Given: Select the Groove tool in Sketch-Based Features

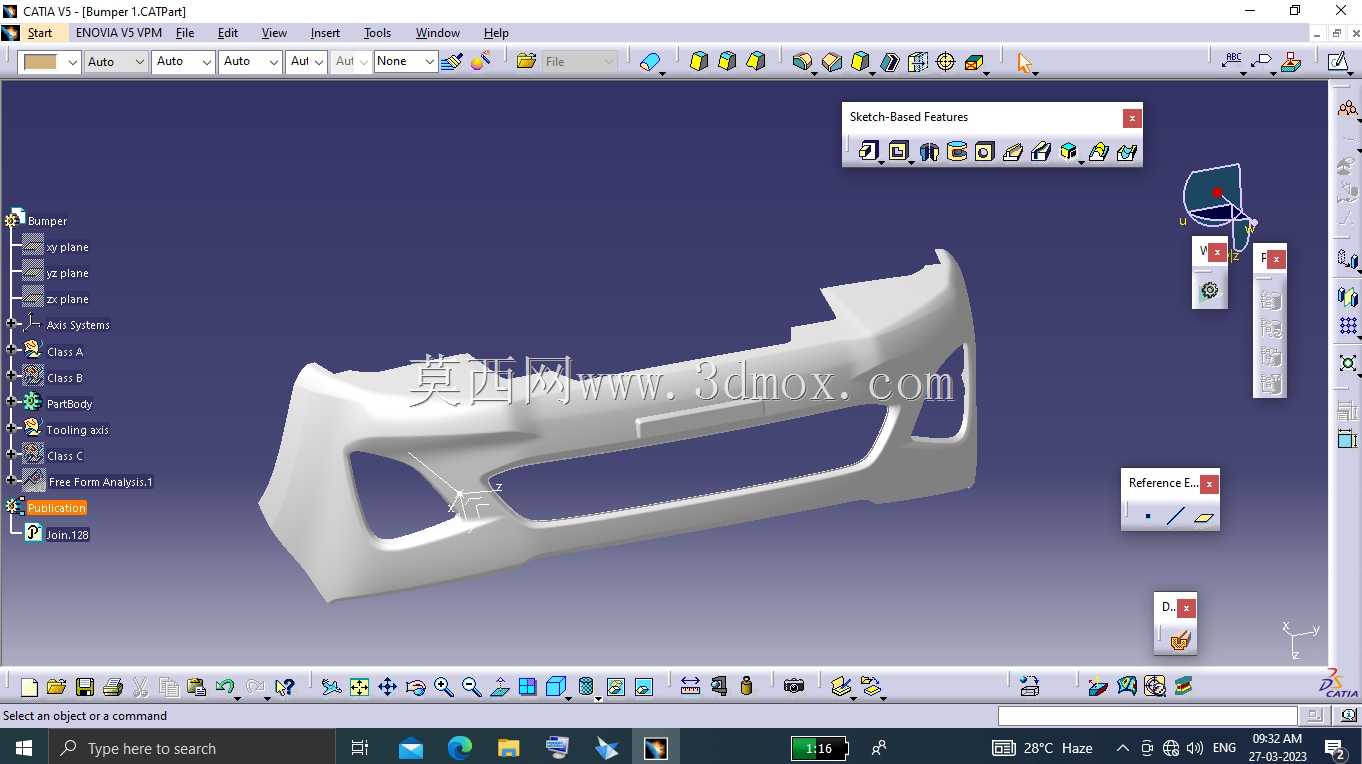Looking at the screenshot, I should 957,152.
